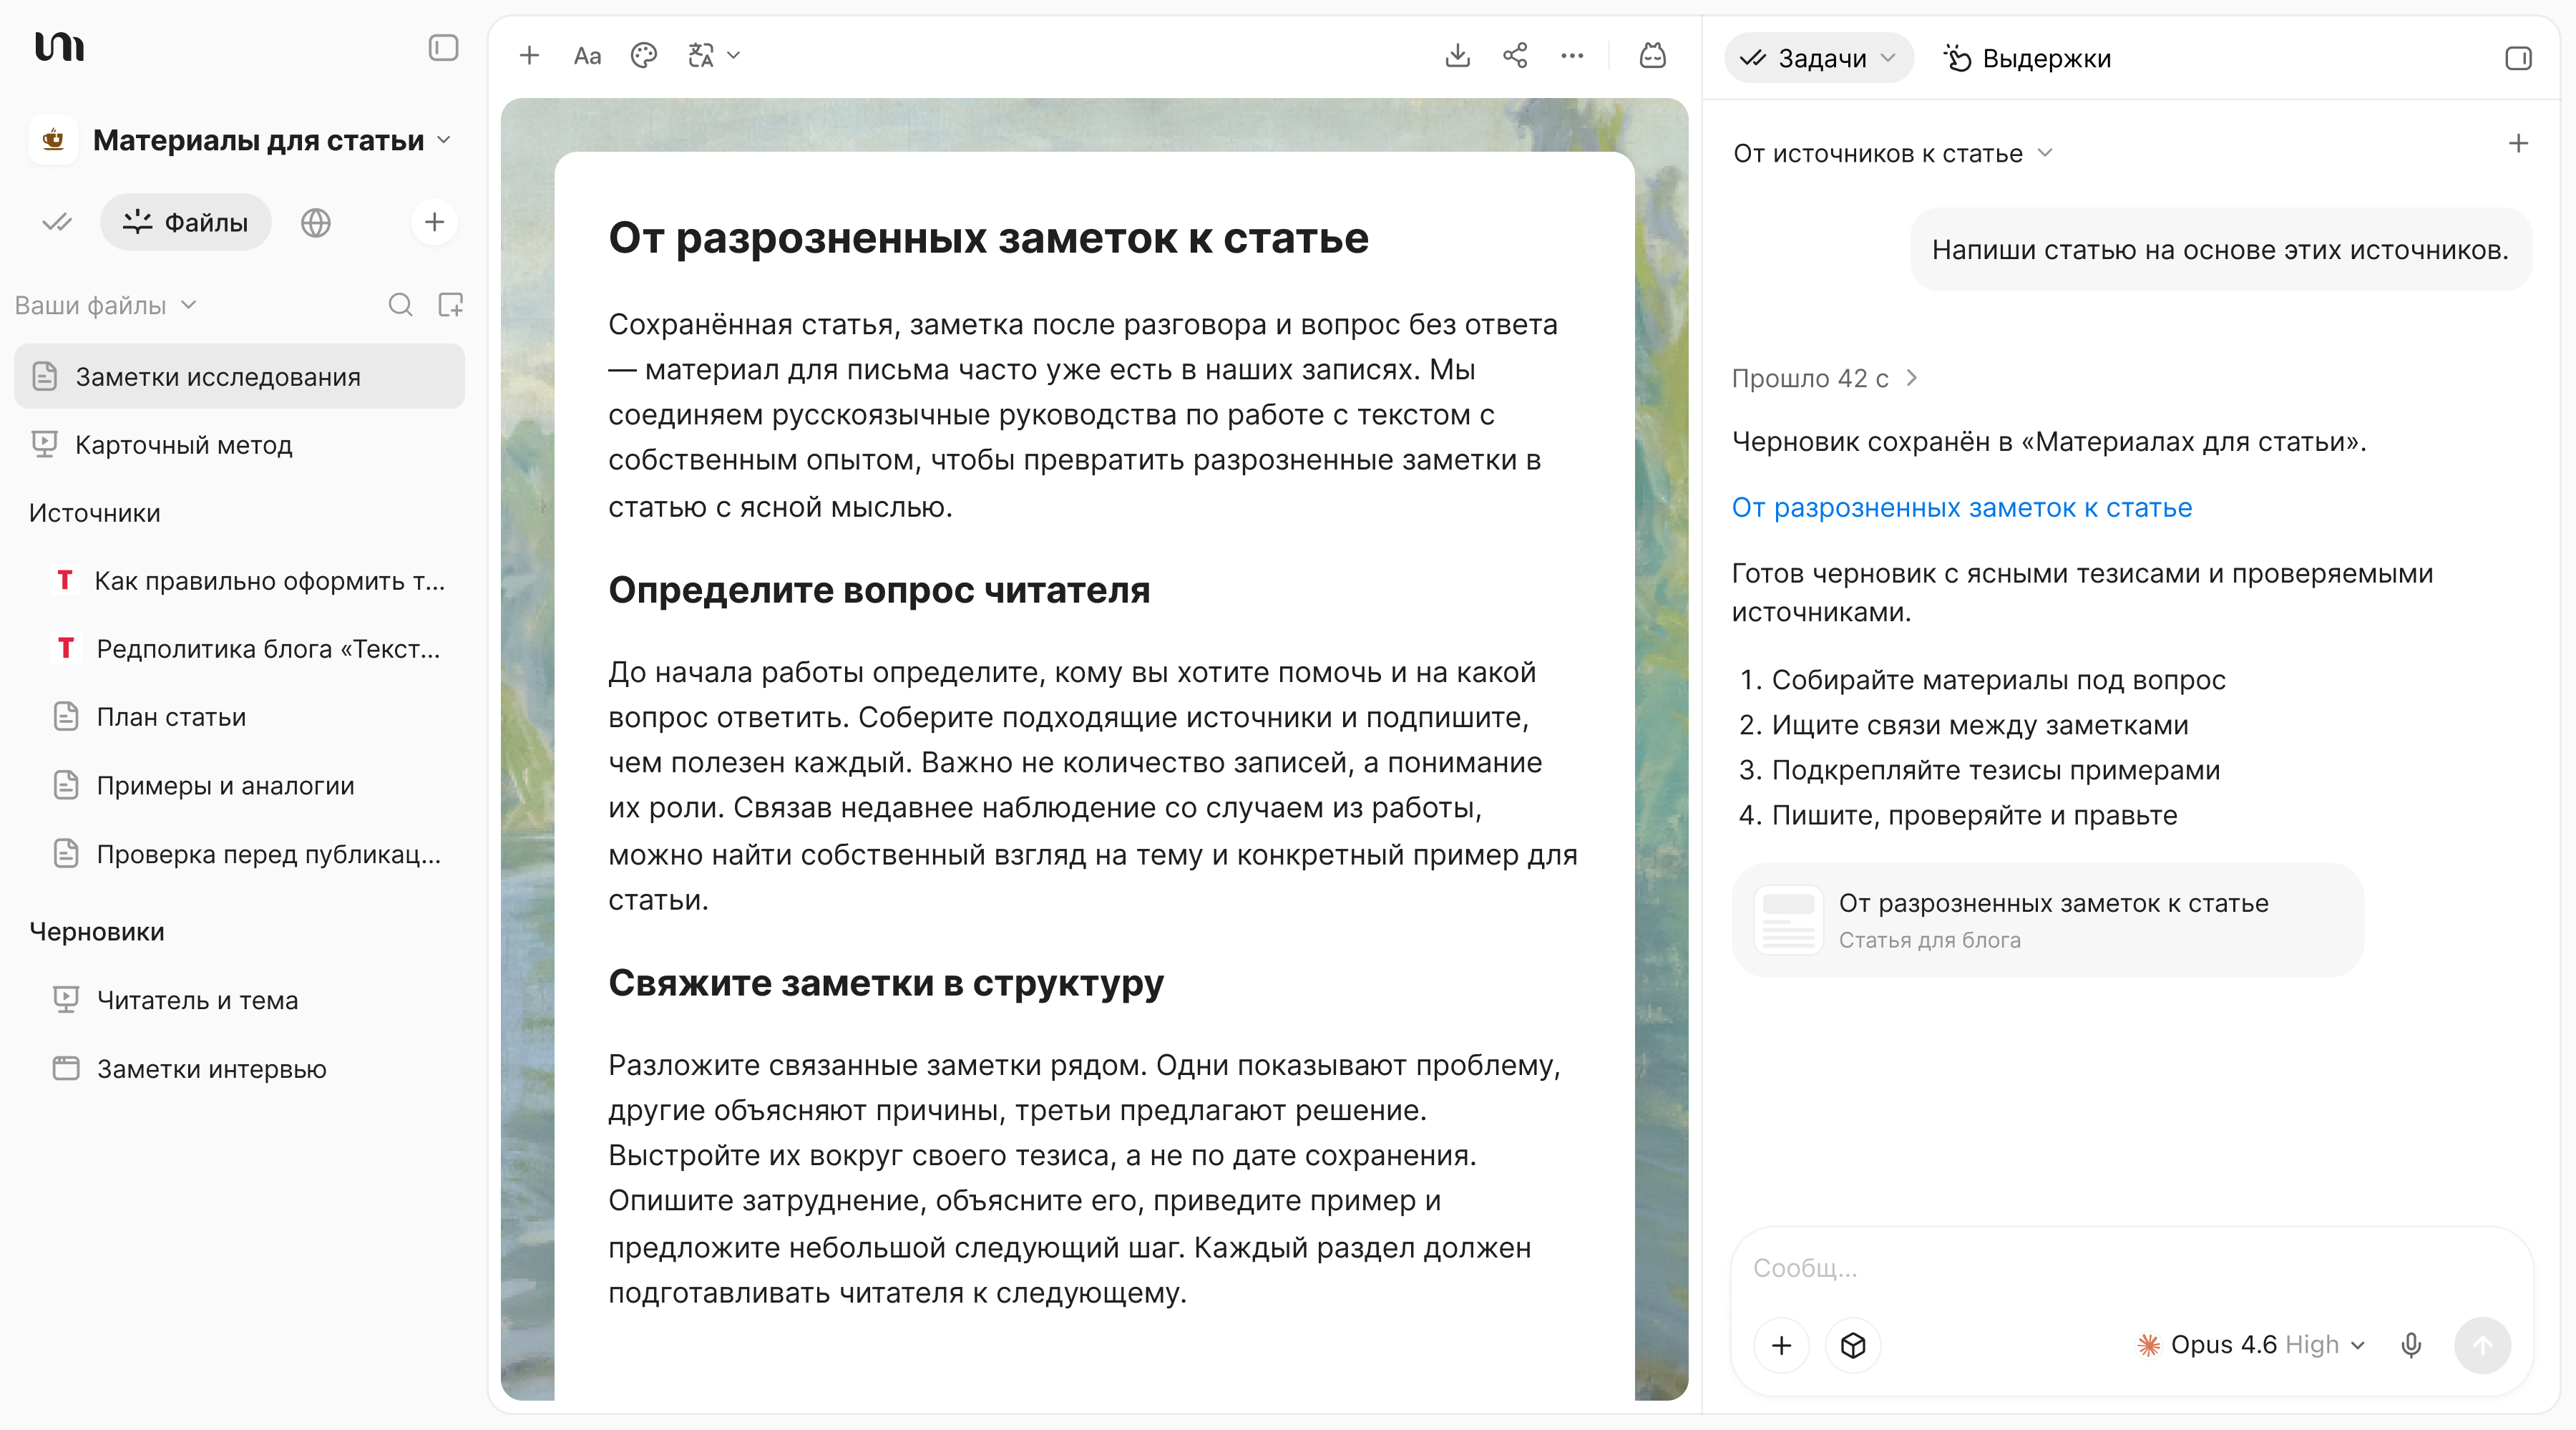Select the Файлы tab

coord(186,222)
